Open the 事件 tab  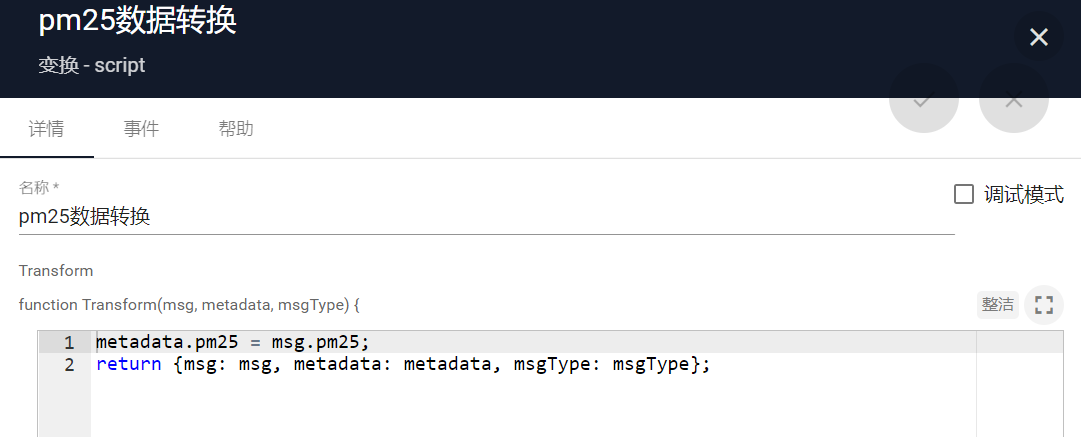pos(141,129)
